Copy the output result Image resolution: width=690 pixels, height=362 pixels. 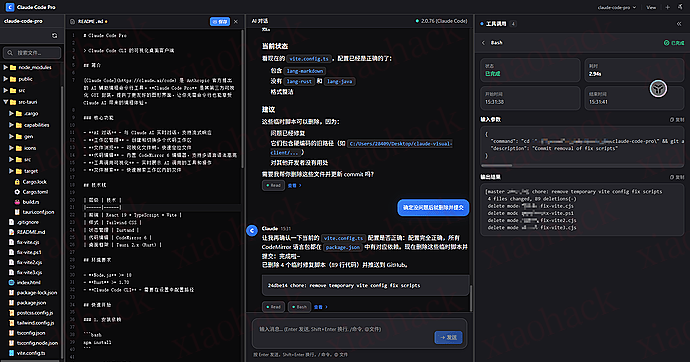point(677,177)
